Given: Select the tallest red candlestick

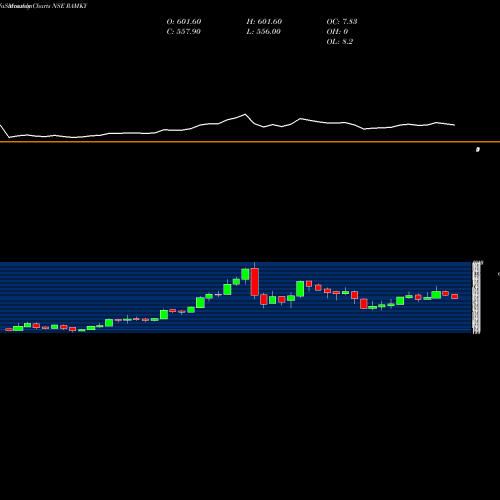Looking at the screenshot, I should [255, 282].
